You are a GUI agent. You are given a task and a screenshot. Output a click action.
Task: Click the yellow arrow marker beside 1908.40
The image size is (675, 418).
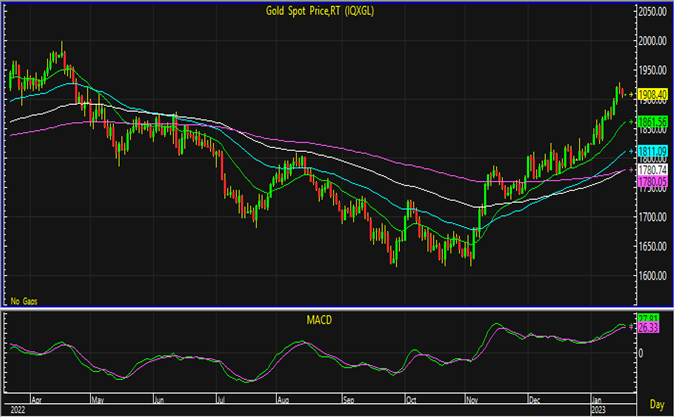pyautogui.click(x=629, y=94)
